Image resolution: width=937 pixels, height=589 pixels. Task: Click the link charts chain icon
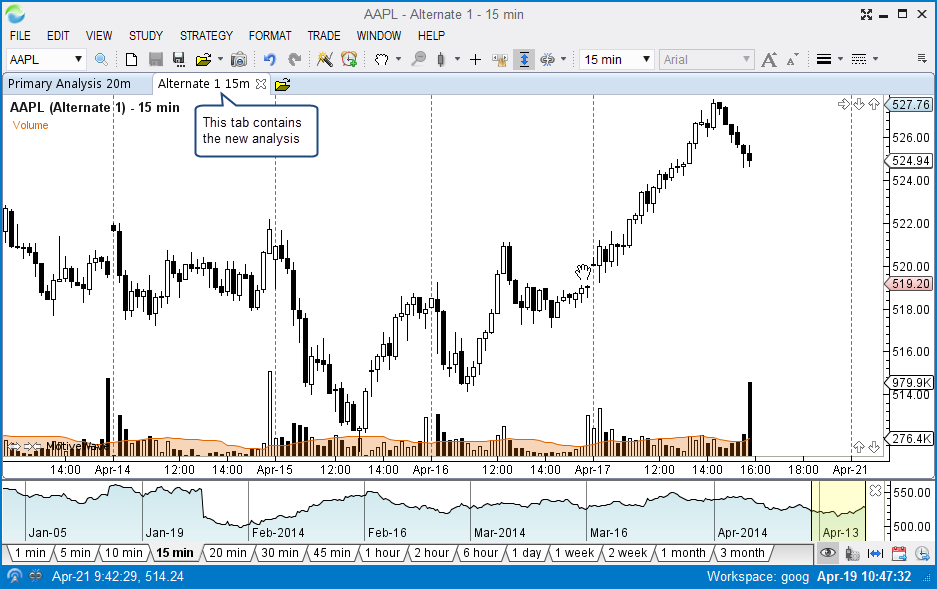point(547,59)
